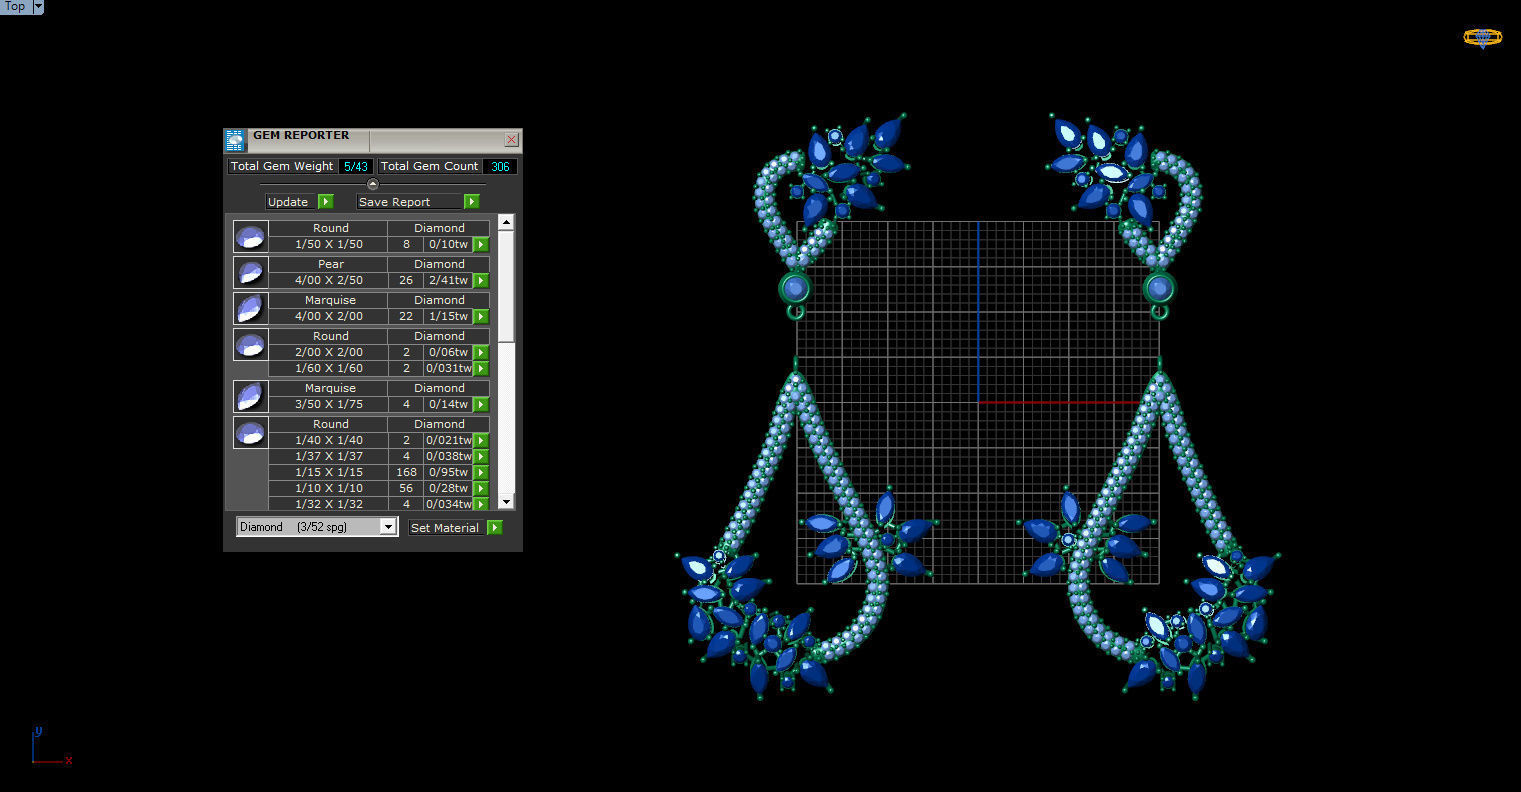The height and width of the screenshot is (792, 1521).
Task: Select the Round 1/40 X 1/40 group thumbnail
Action: tap(251, 432)
